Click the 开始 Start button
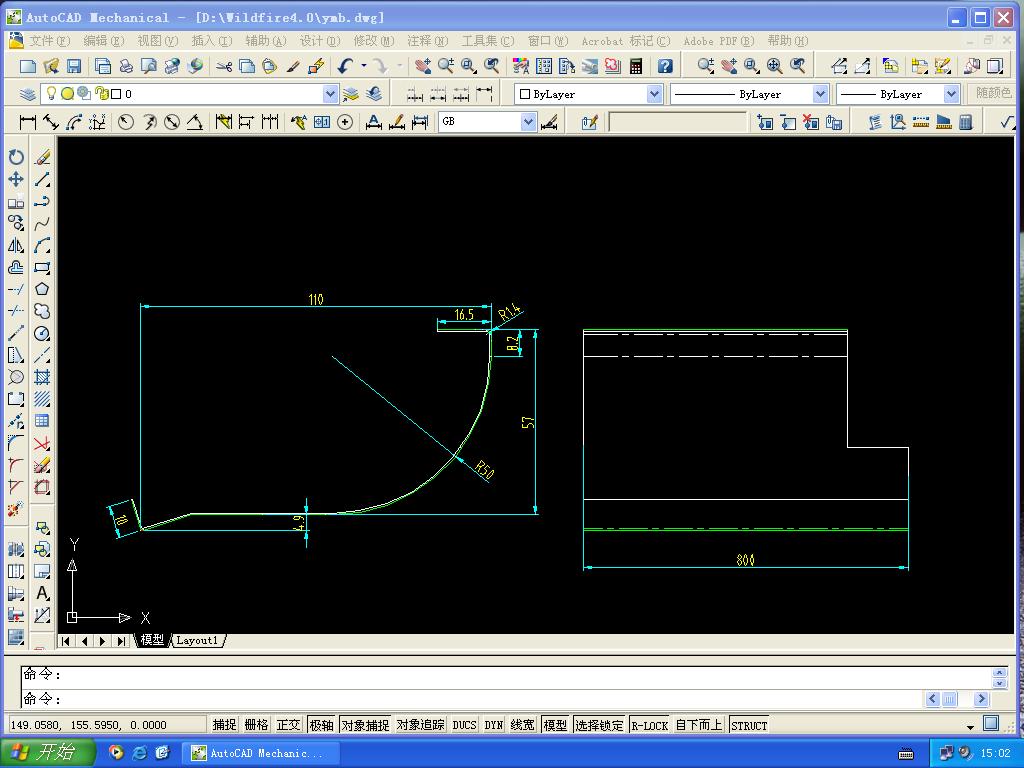The height and width of the screenshot is (768, 1024). [x=46, y=752]
